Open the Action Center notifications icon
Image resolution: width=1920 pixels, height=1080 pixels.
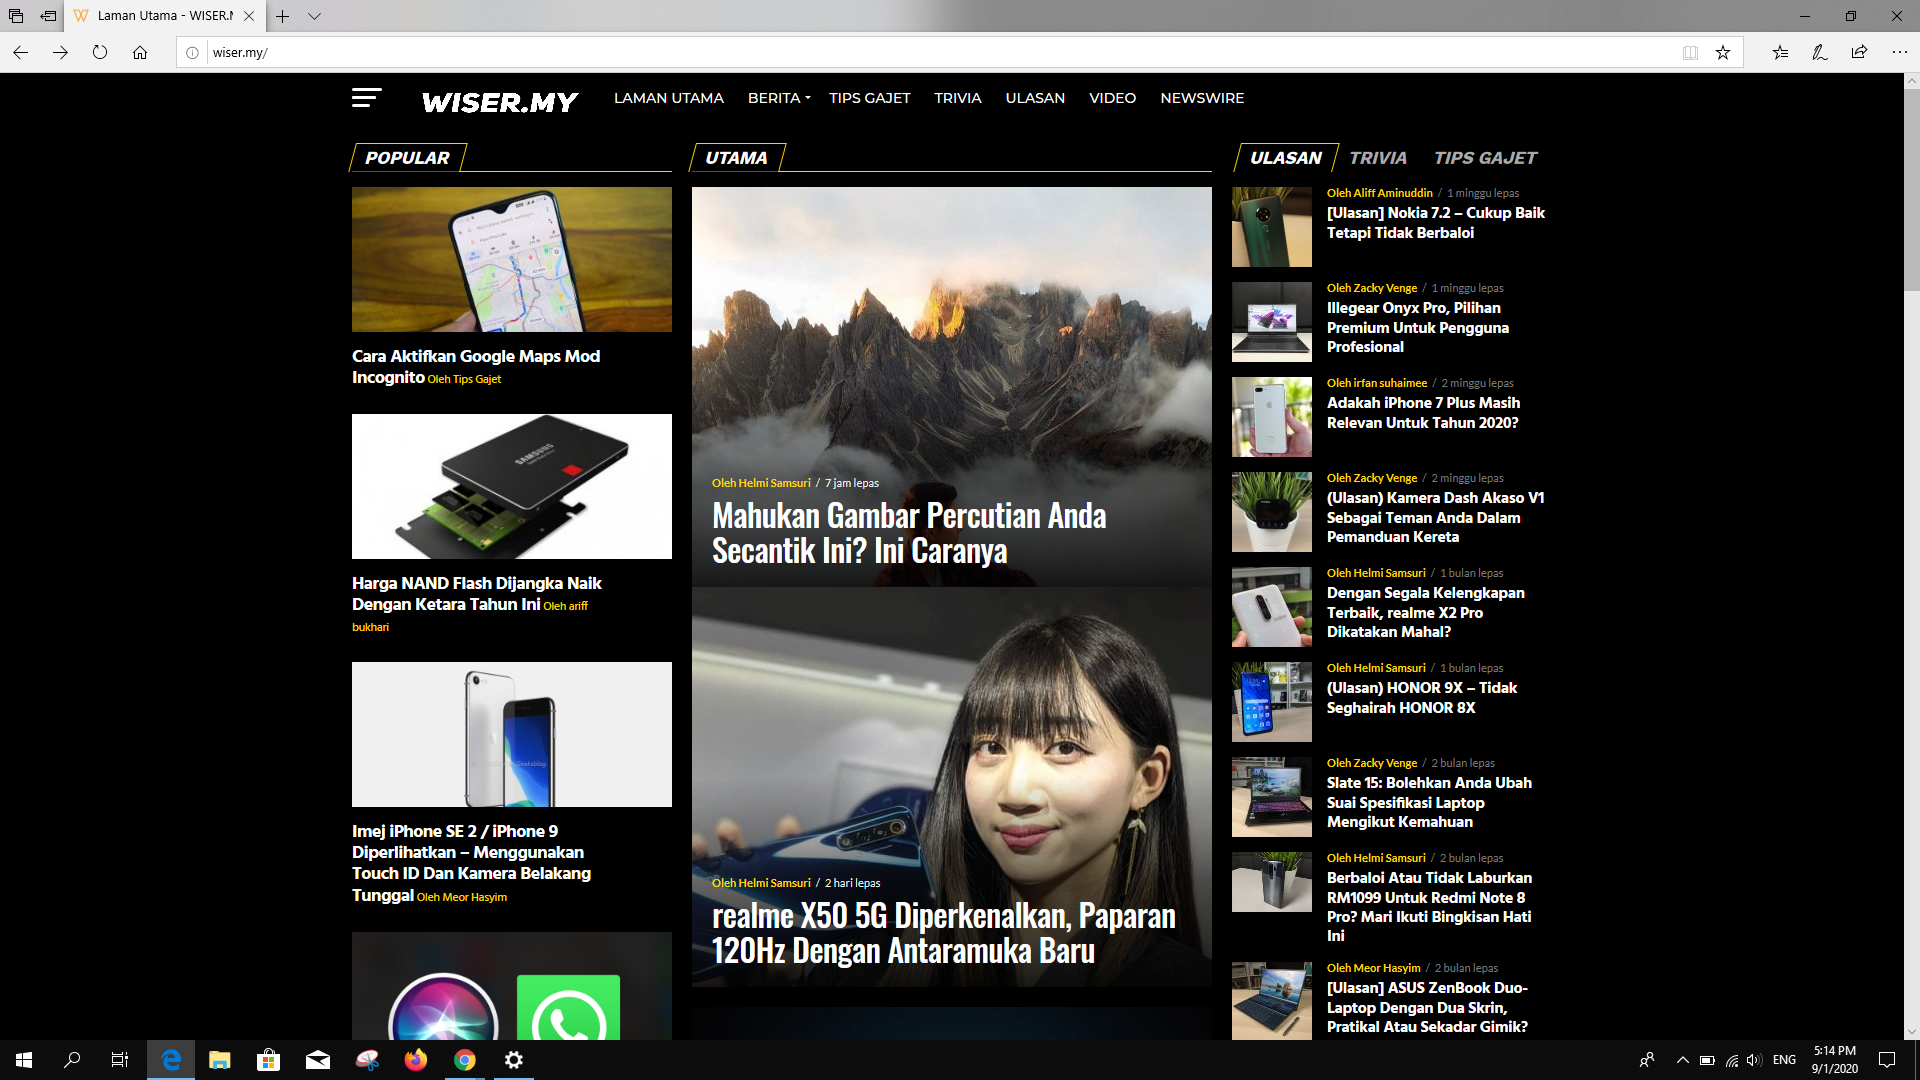tap(1887, 1060)
